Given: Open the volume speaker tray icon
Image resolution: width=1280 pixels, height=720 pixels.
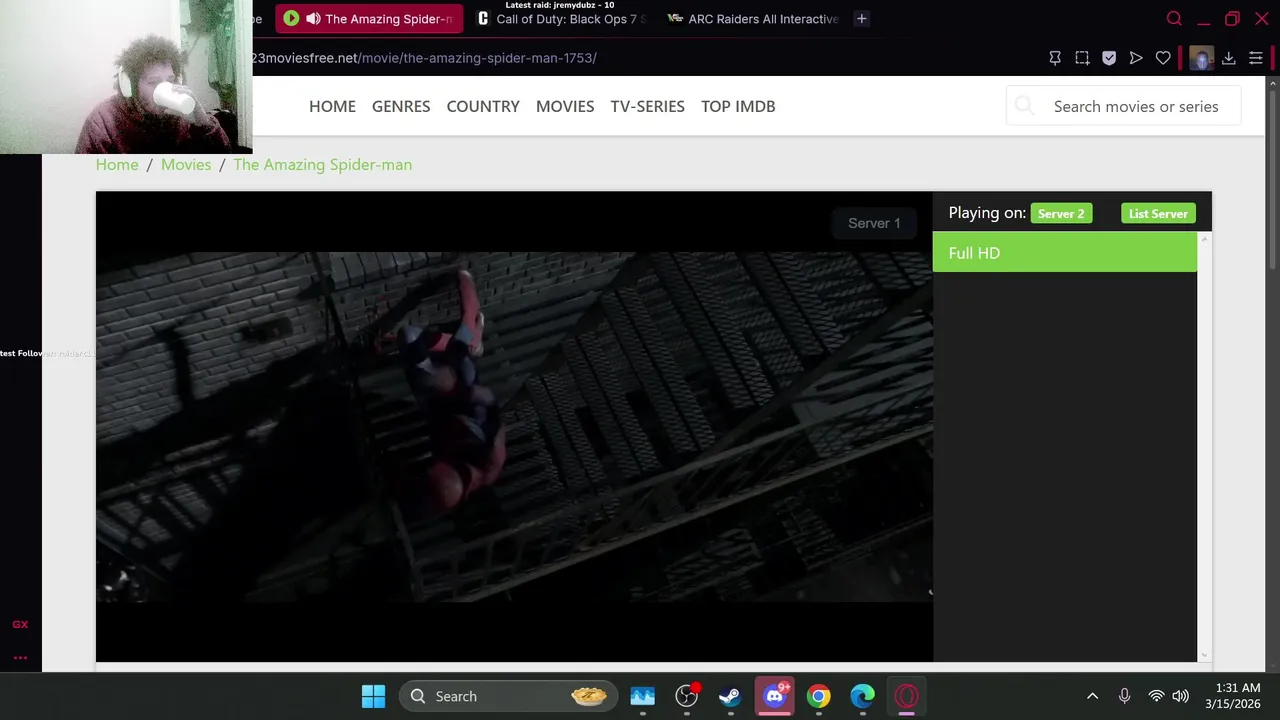Looking at the screenshot, I should [x=1180, y=696].
